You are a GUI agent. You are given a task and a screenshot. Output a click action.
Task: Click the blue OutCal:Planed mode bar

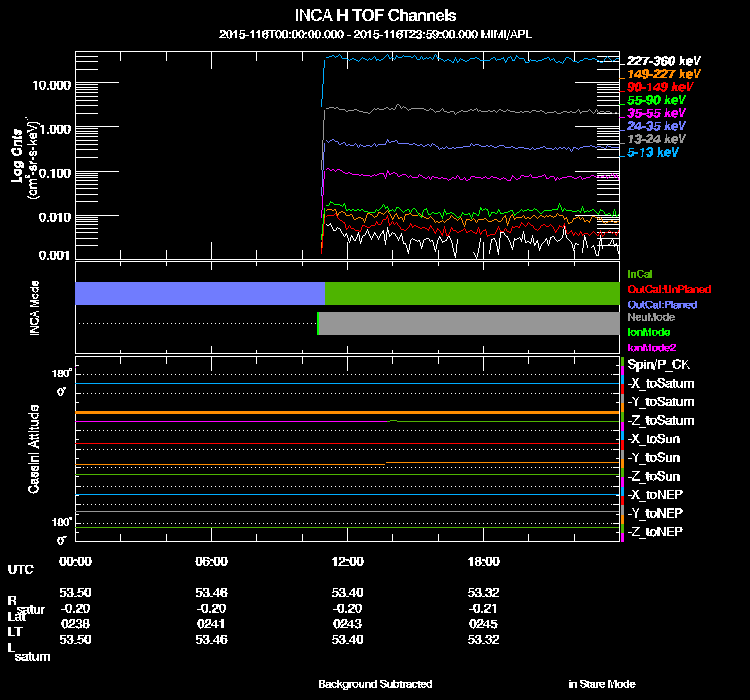[x=200, y=293]
